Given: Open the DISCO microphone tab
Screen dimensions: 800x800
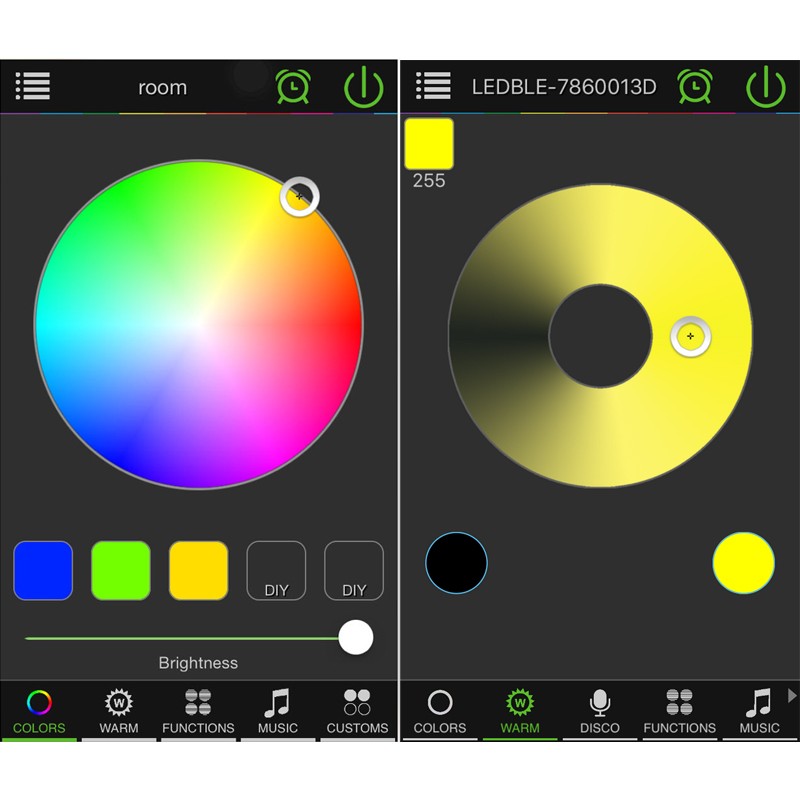Looking at the screenshot, I should pos(599,711).
